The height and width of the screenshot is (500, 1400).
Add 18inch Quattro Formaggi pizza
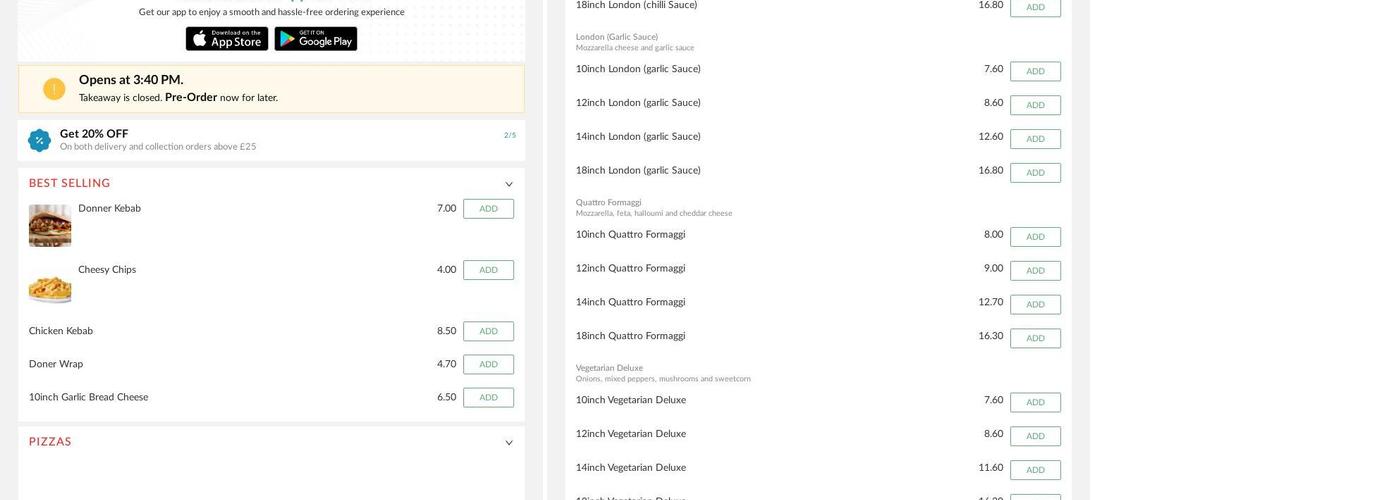[1035, 338]
